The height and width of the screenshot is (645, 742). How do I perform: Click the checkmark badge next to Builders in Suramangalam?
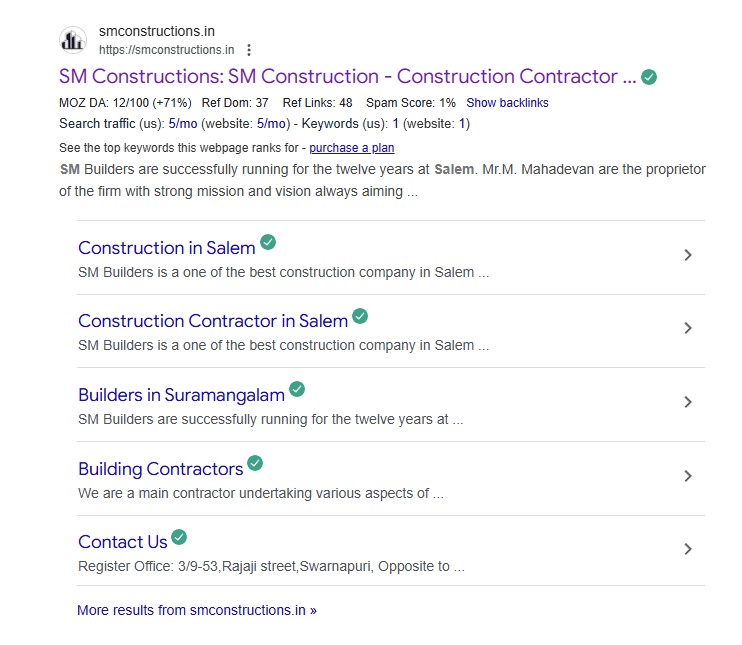[x=297, y=389]
